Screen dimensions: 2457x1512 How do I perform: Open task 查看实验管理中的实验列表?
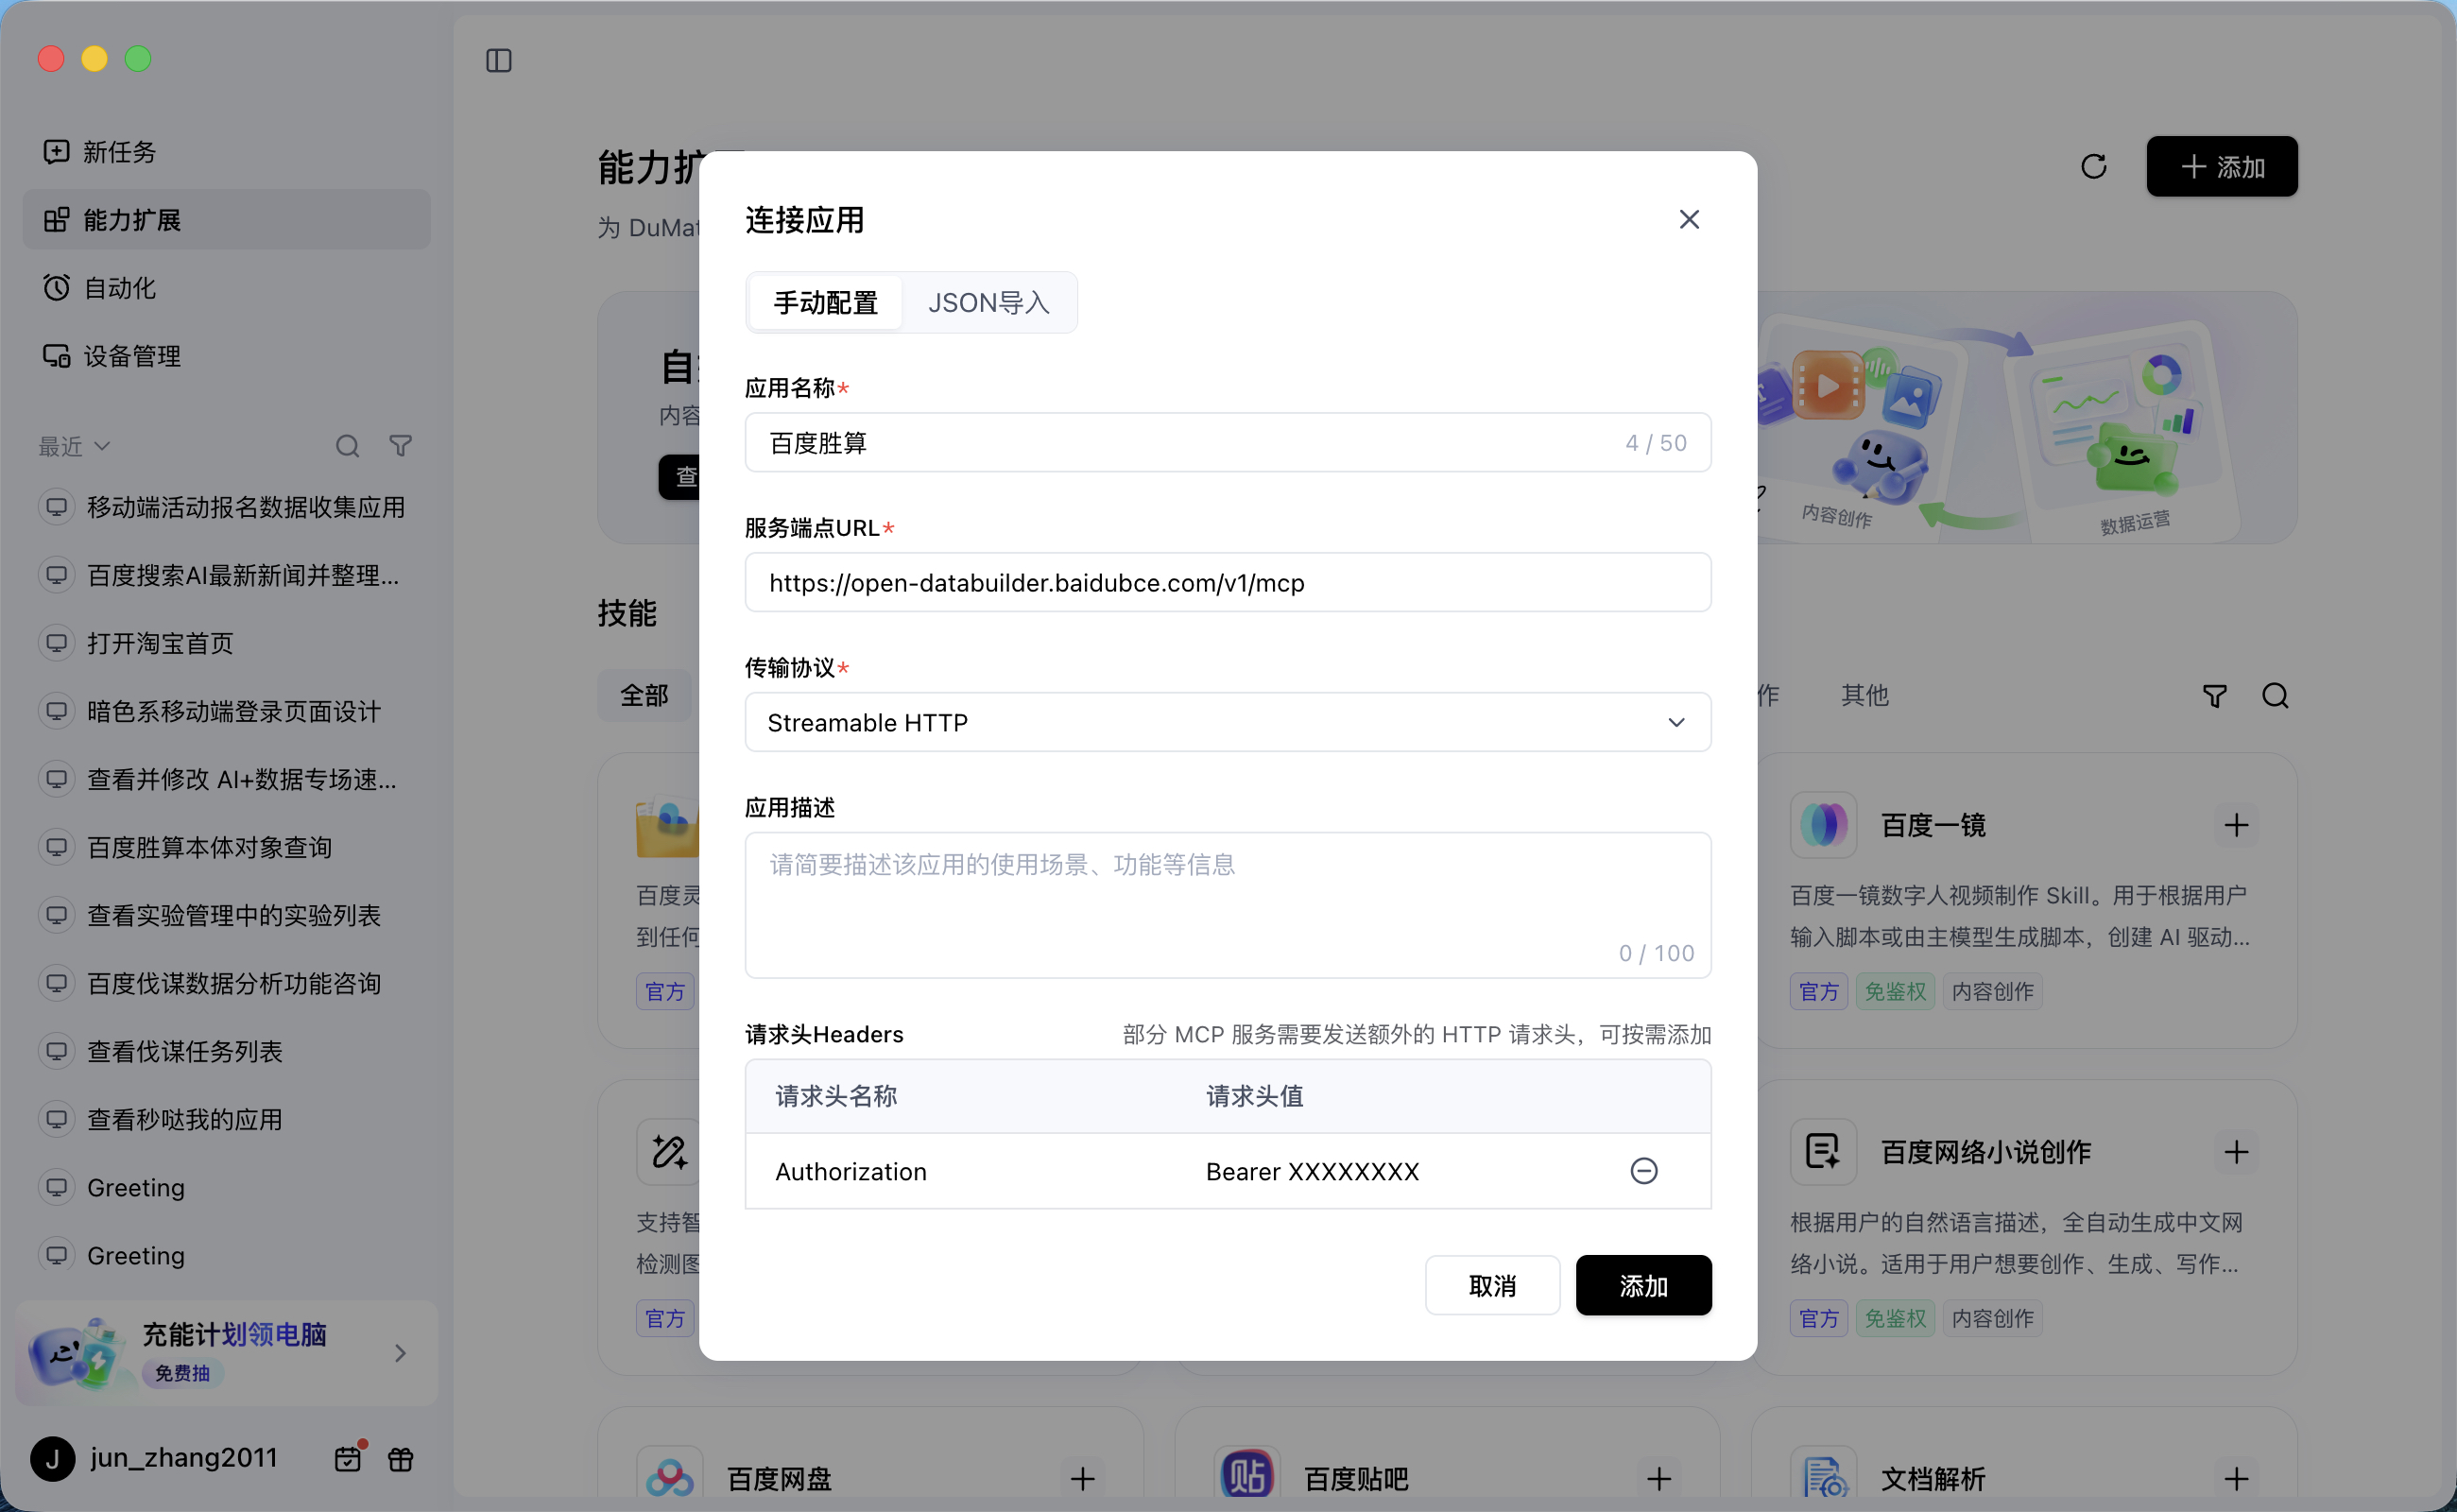pyautogui.click(x=227, y=915)
